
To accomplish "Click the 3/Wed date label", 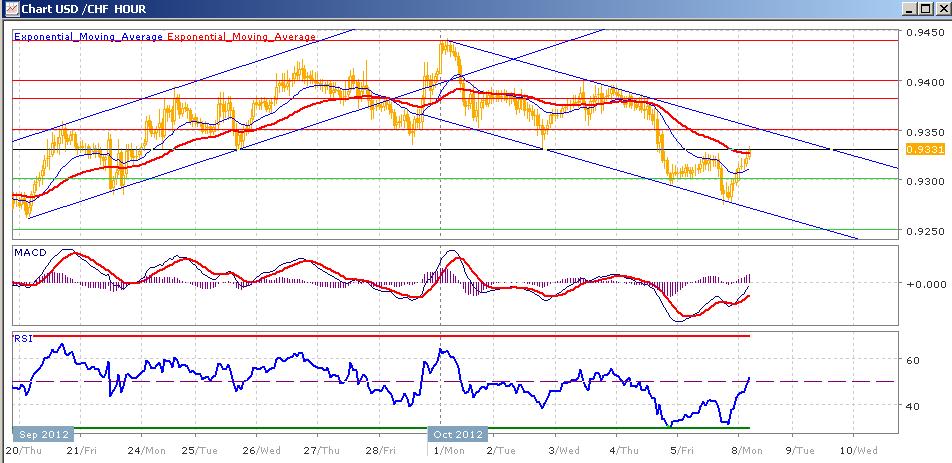I will click(x=563, y=450).
